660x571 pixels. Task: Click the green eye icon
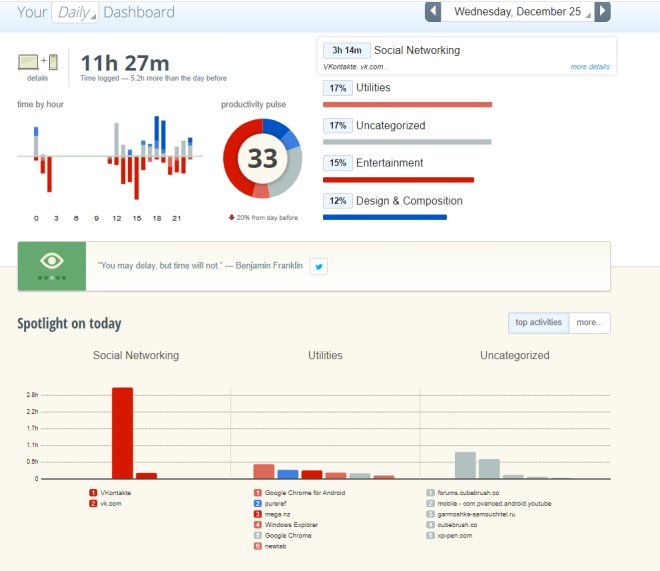click(x=51, y=261)
